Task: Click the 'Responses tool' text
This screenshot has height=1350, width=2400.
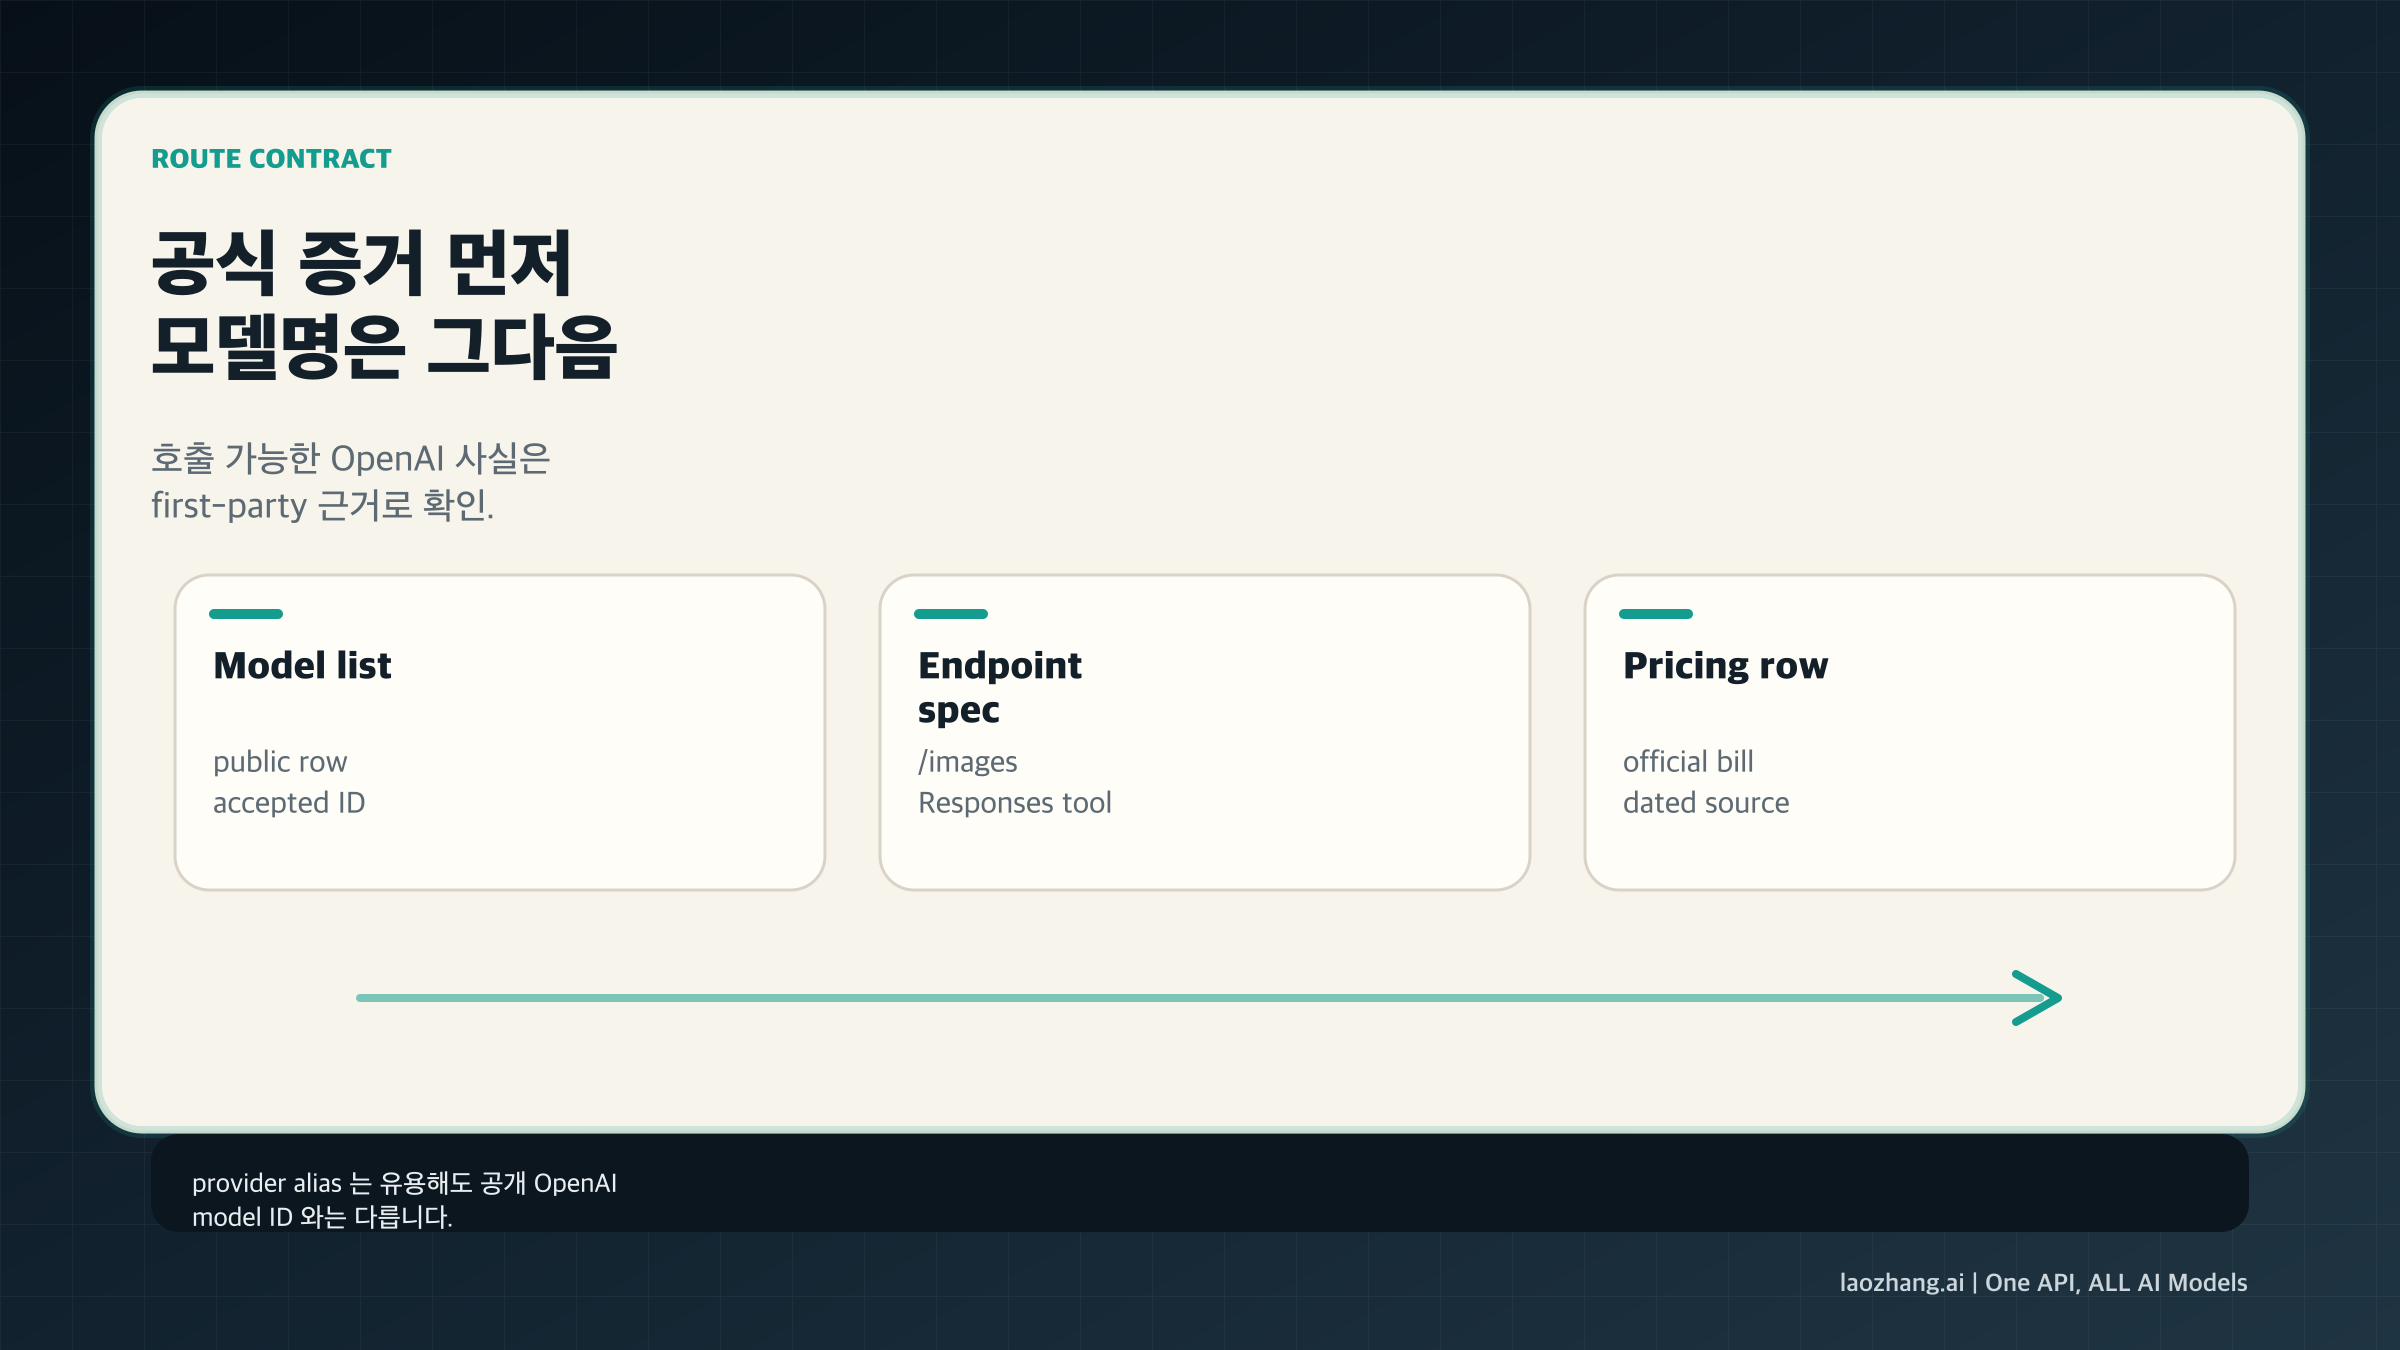Action: click(1014, 803)
